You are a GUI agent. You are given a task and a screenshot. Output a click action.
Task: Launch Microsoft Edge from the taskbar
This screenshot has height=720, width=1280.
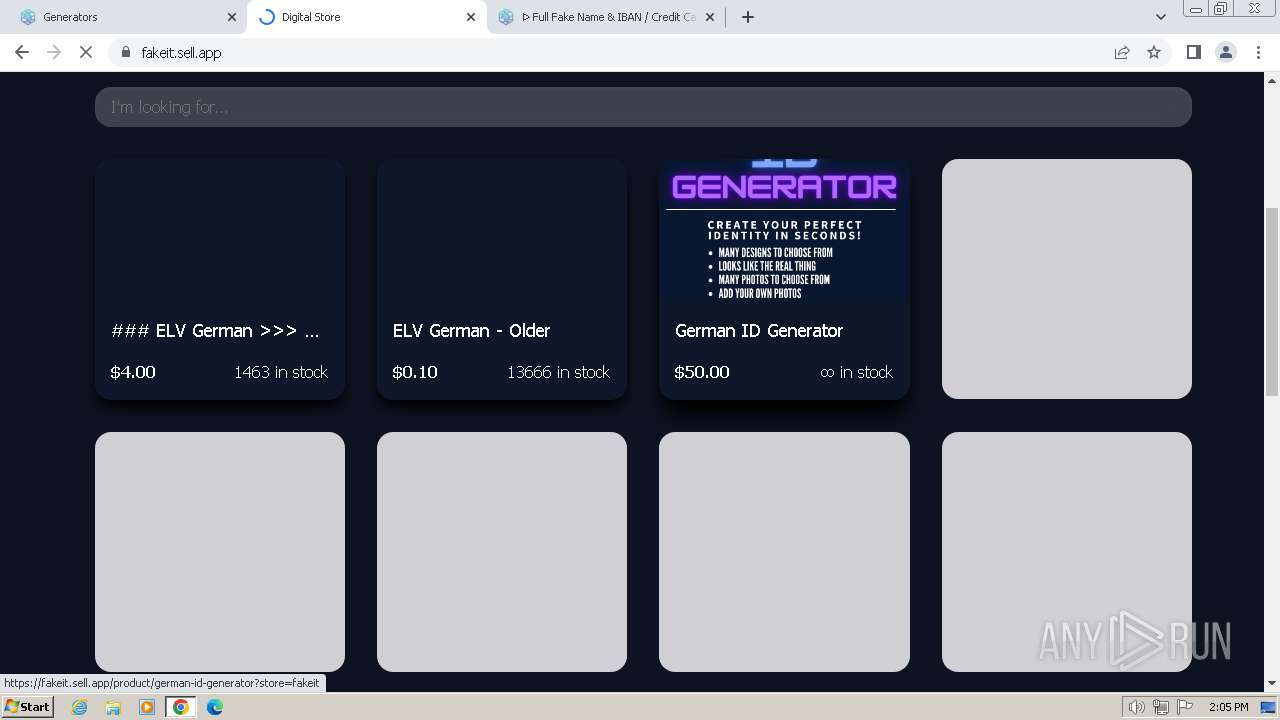point(215,707)
